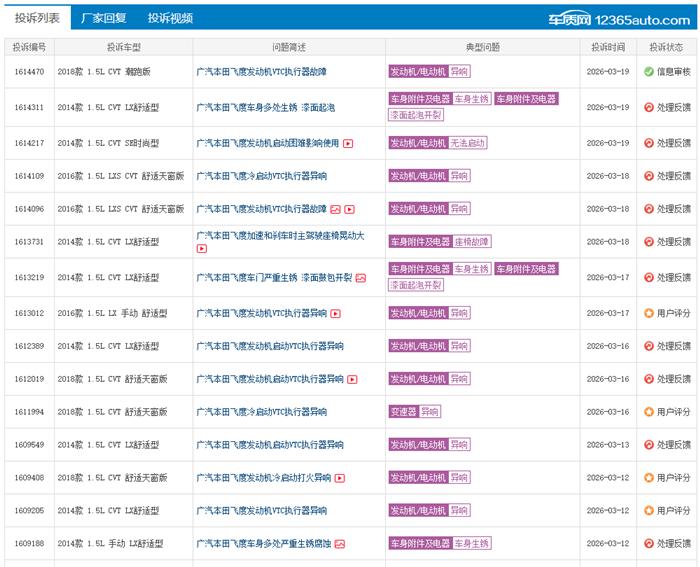The width and height of the screenshot is (700, 567).
Task: Open the 厂家回复 tab
Action: [104, 18]
